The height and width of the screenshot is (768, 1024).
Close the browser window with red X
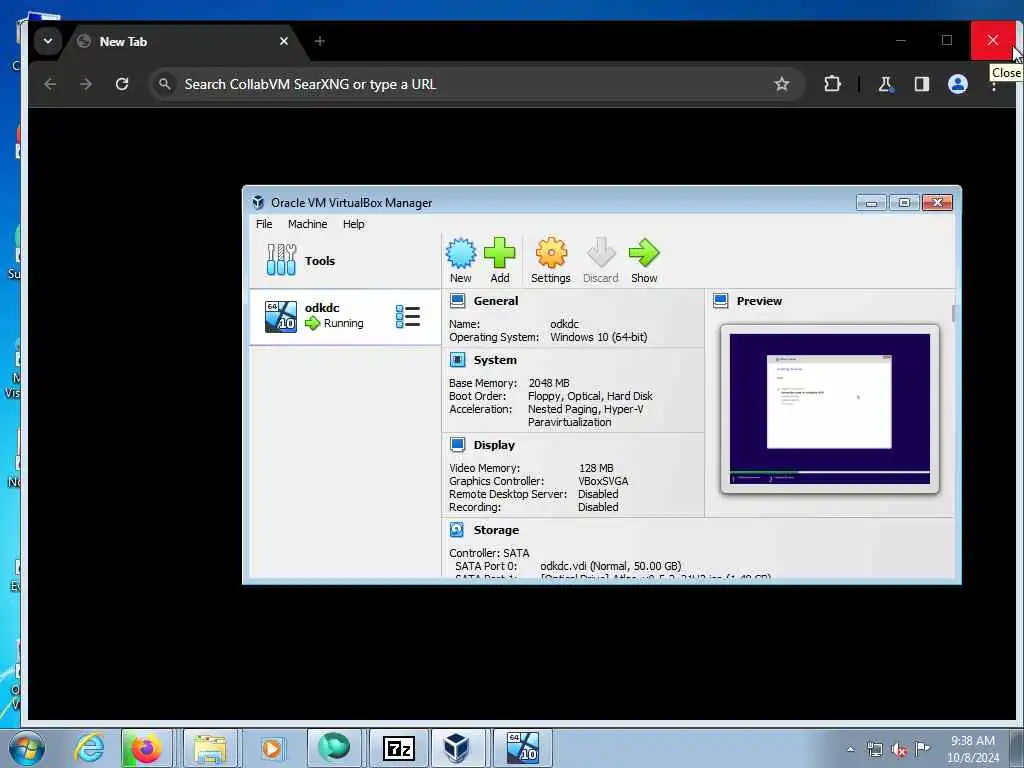point(993,40)
